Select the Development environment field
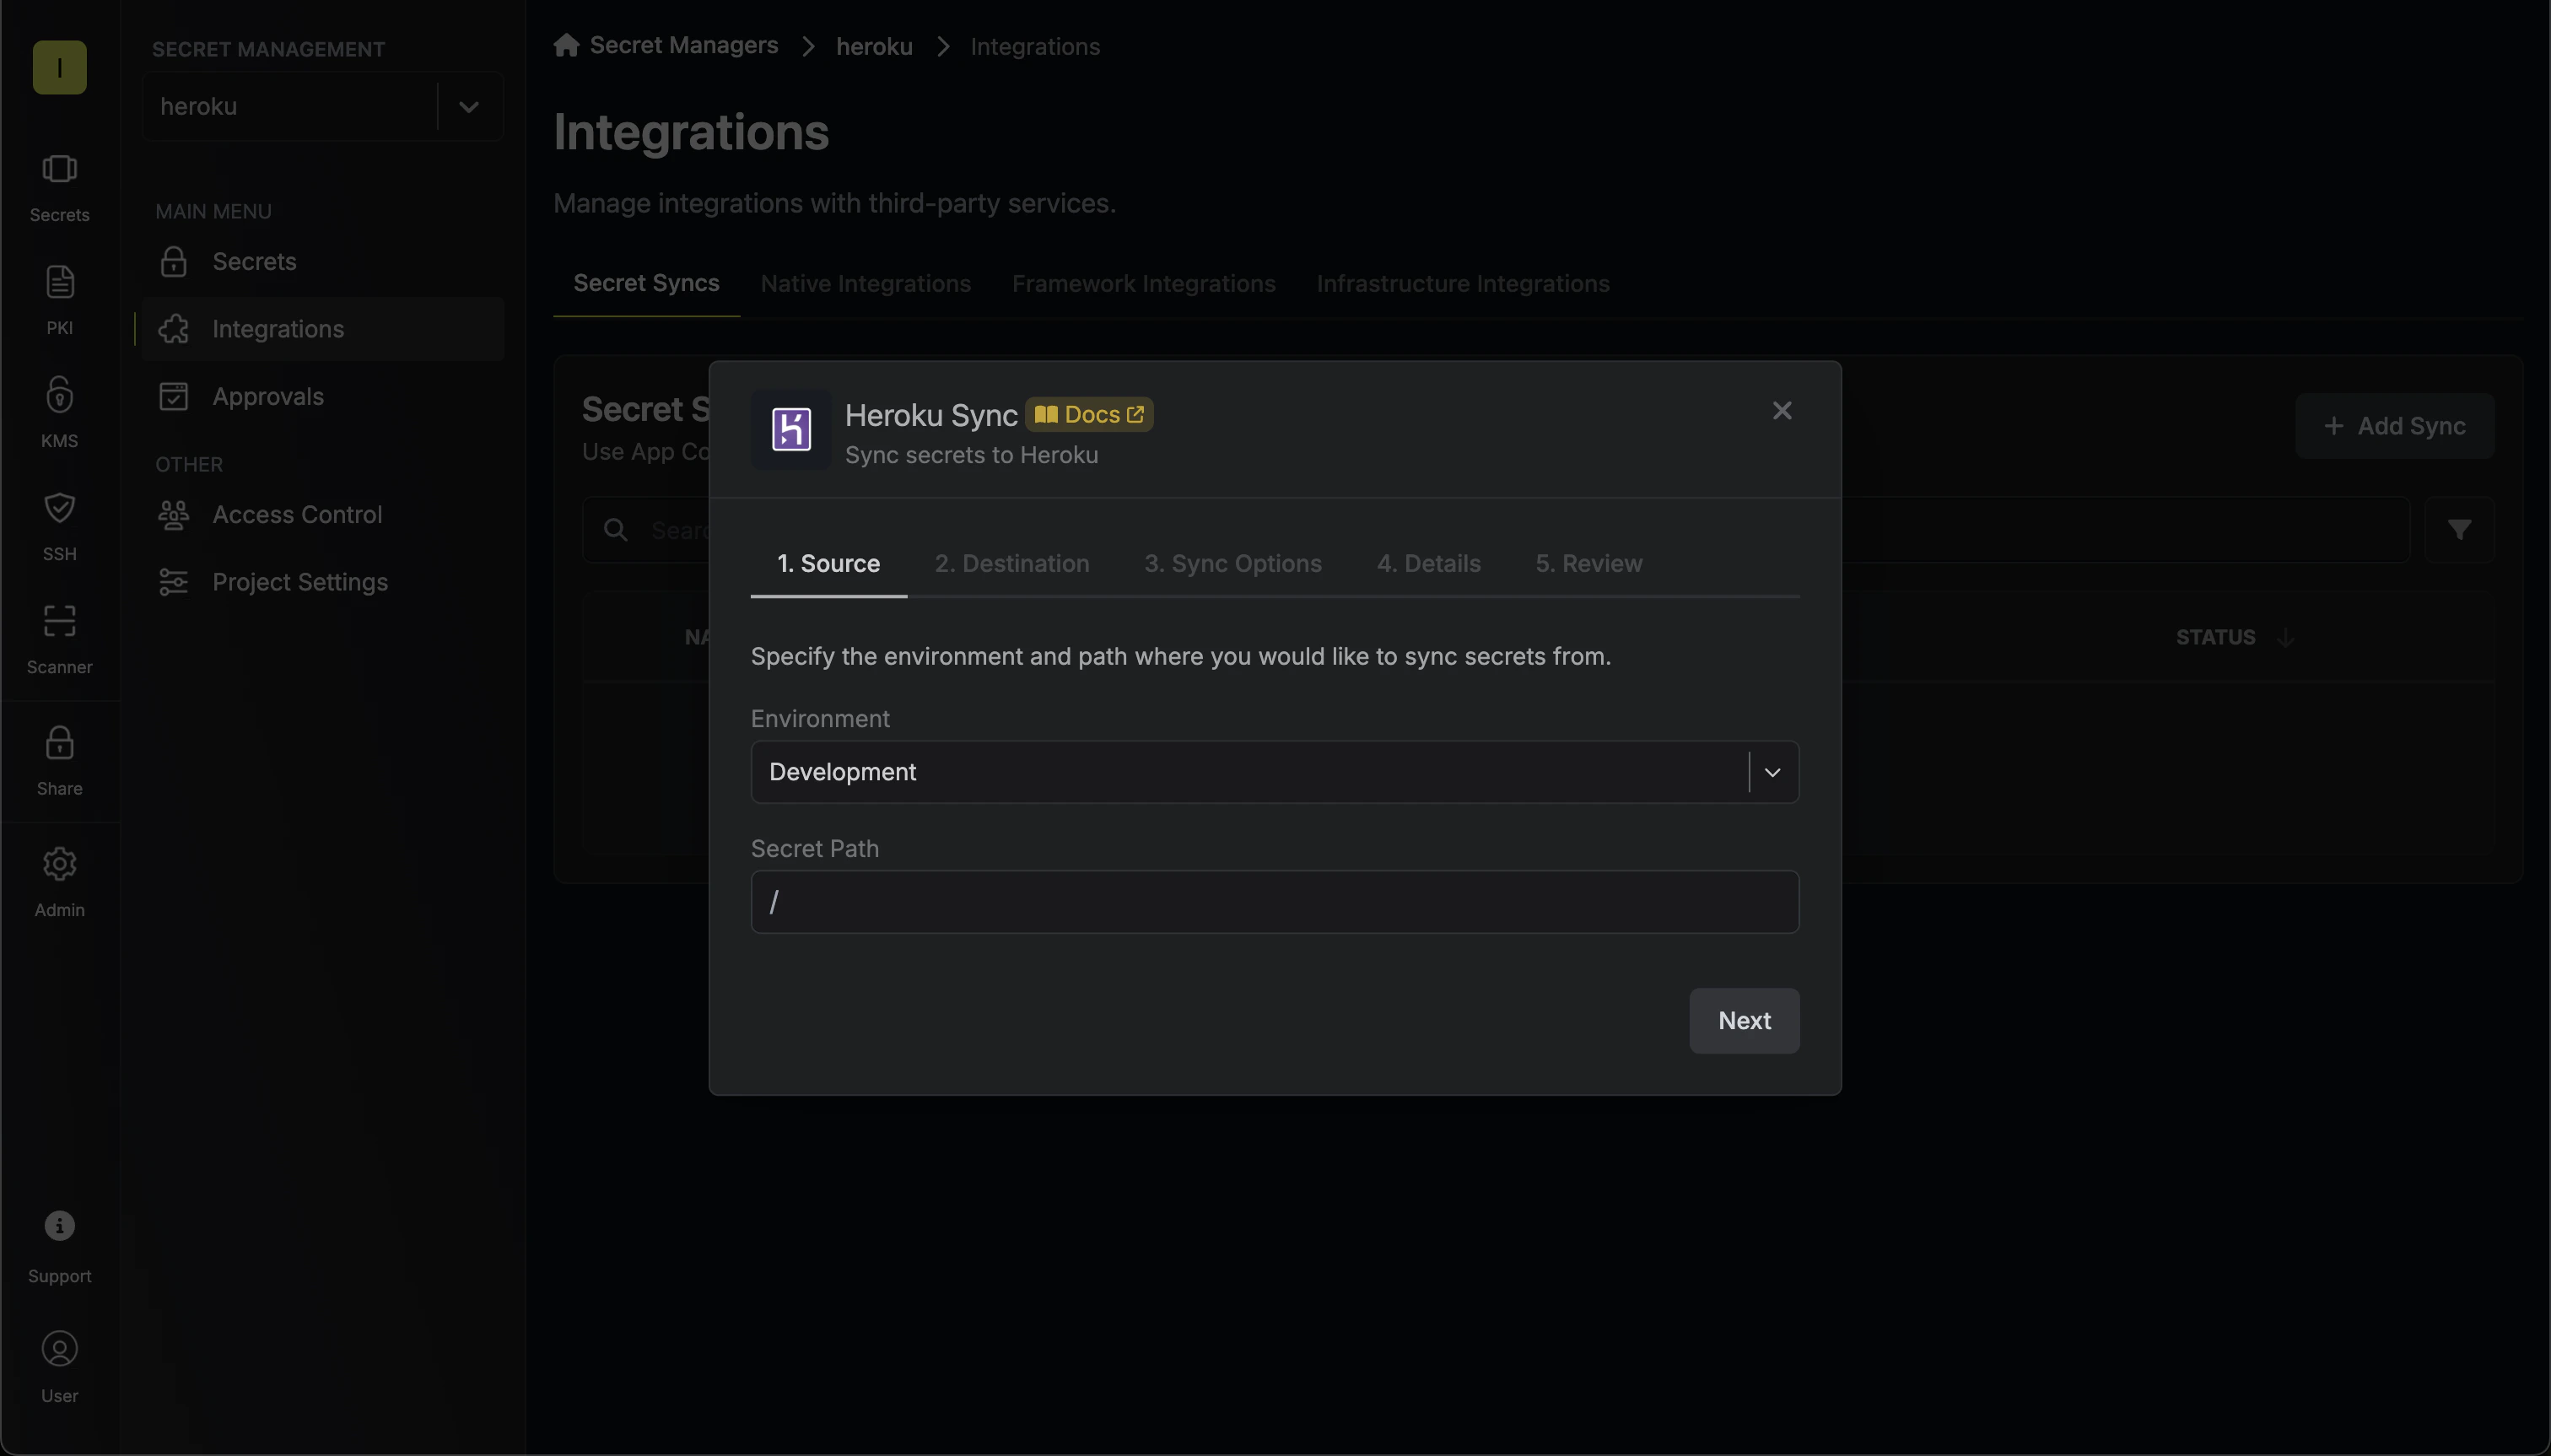The image size is (2551, 1456). (1274, 772)
